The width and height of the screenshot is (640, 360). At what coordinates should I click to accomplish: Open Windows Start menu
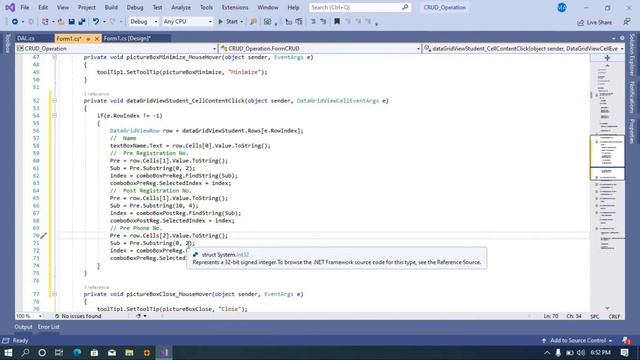(8, 352)
